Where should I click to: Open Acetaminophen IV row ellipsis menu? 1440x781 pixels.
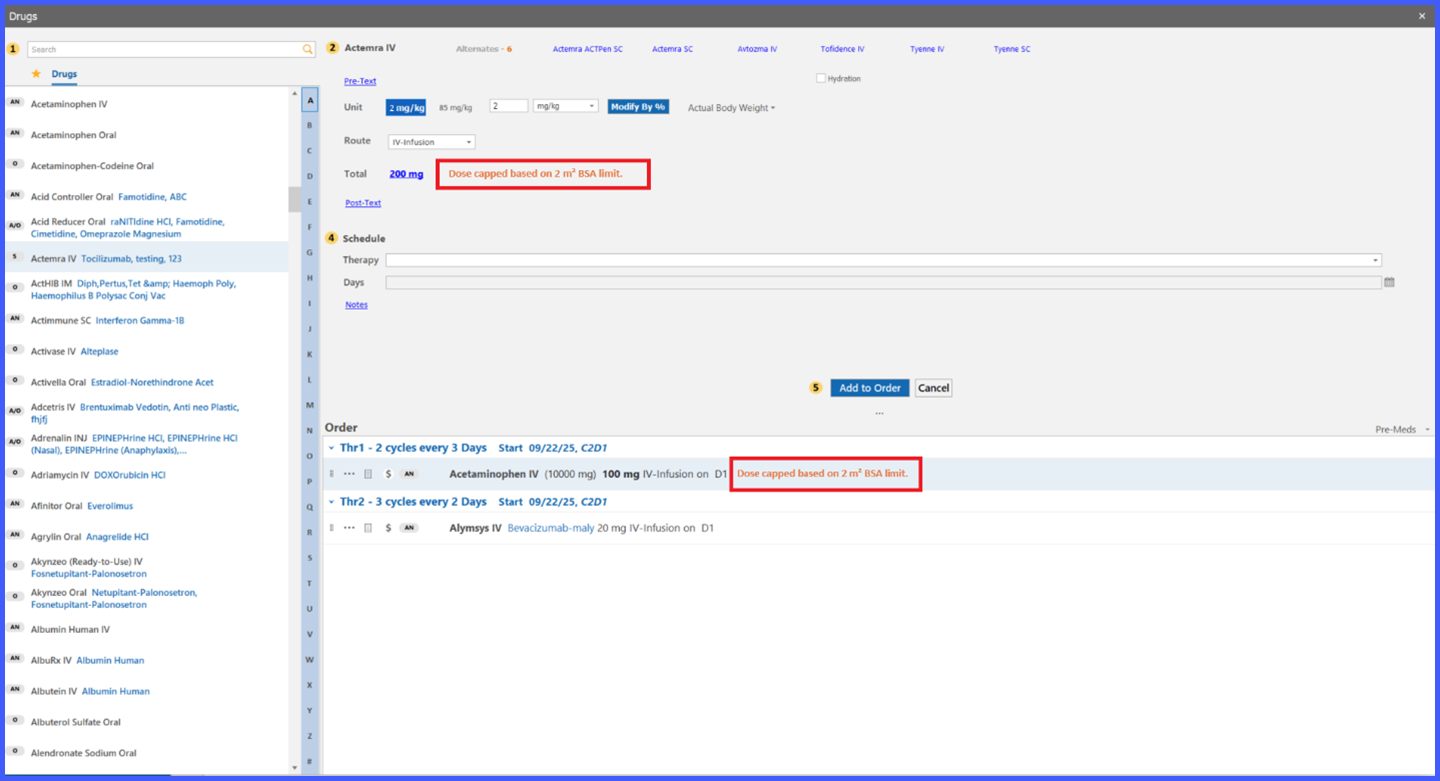(349, 474)
